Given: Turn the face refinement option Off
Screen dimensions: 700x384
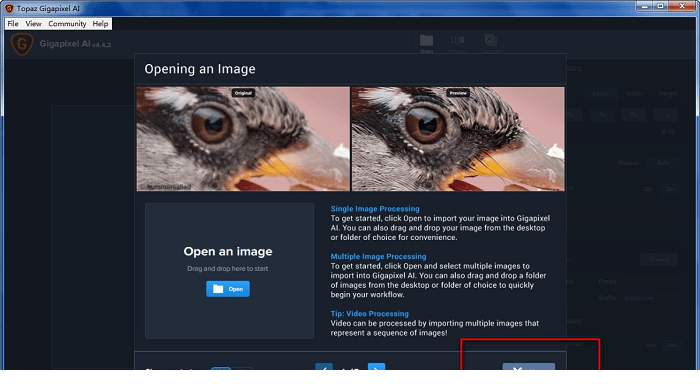Looking at the screenshot, I should coord(648,189).
